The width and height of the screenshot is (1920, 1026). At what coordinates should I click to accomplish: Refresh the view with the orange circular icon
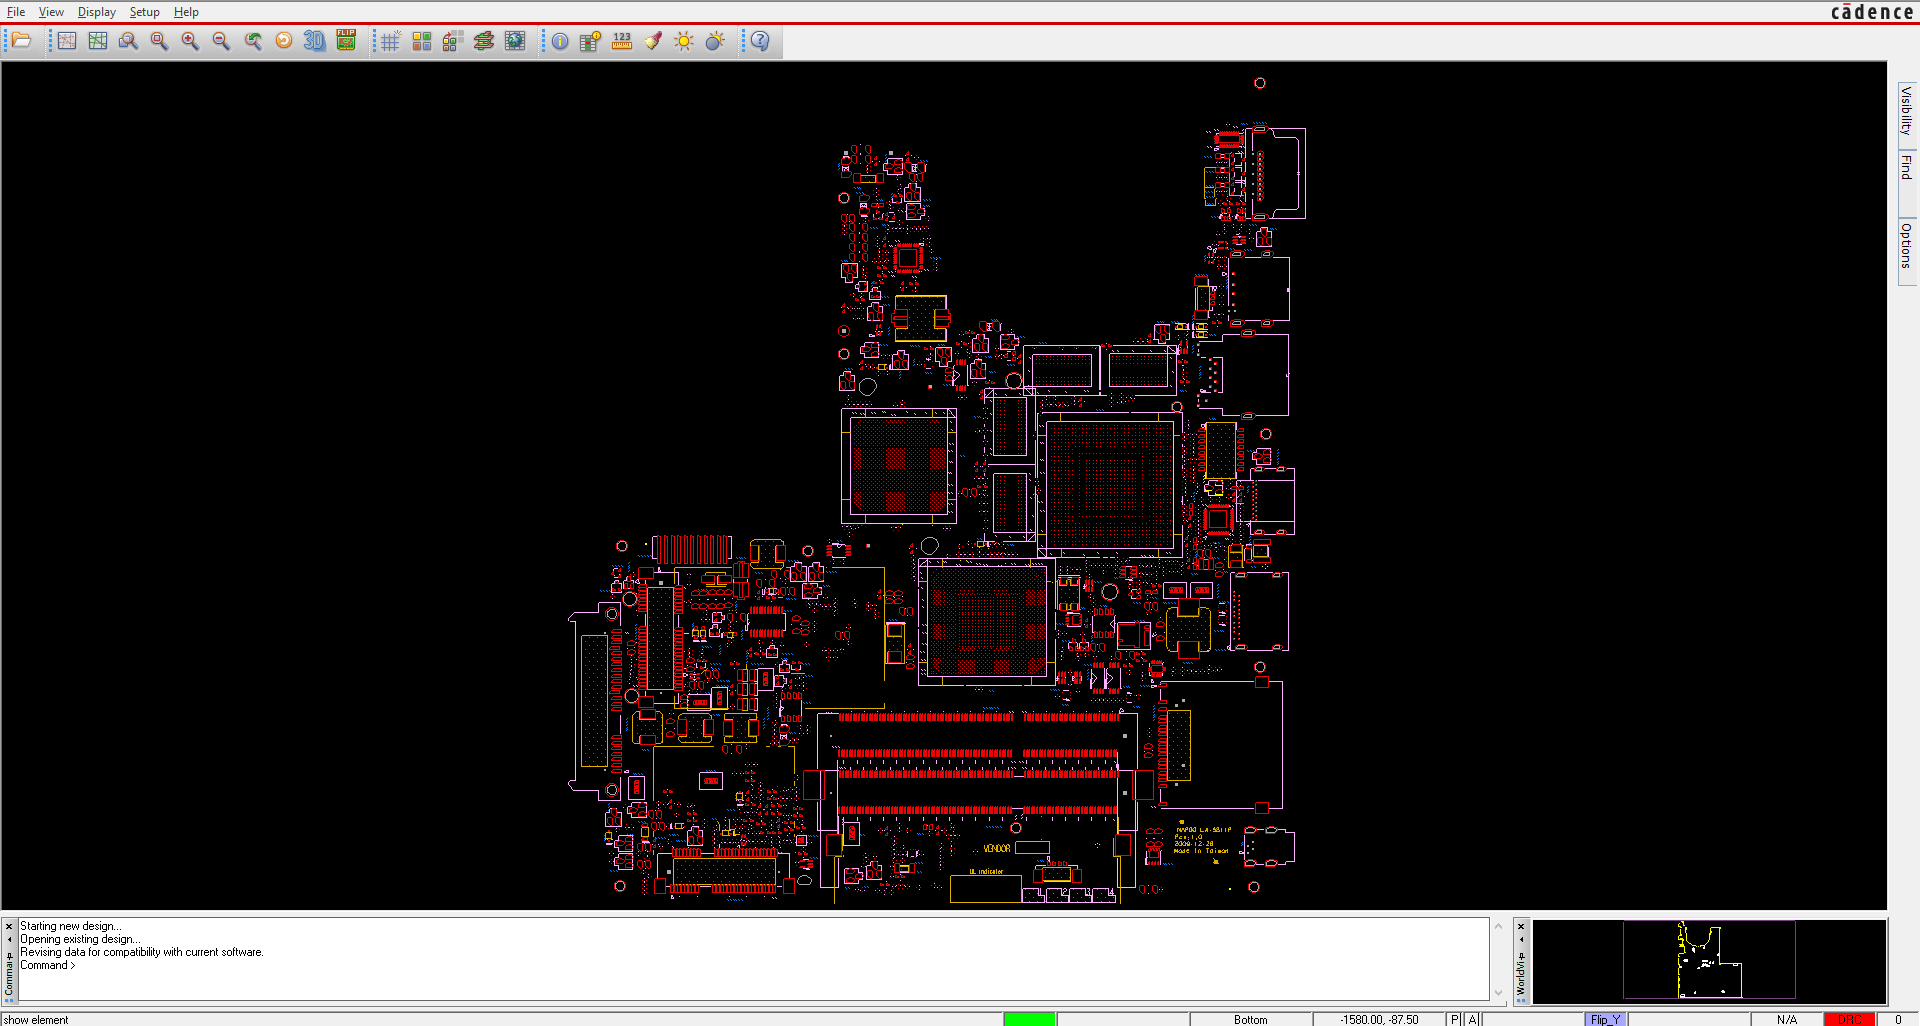coord(284,41)
